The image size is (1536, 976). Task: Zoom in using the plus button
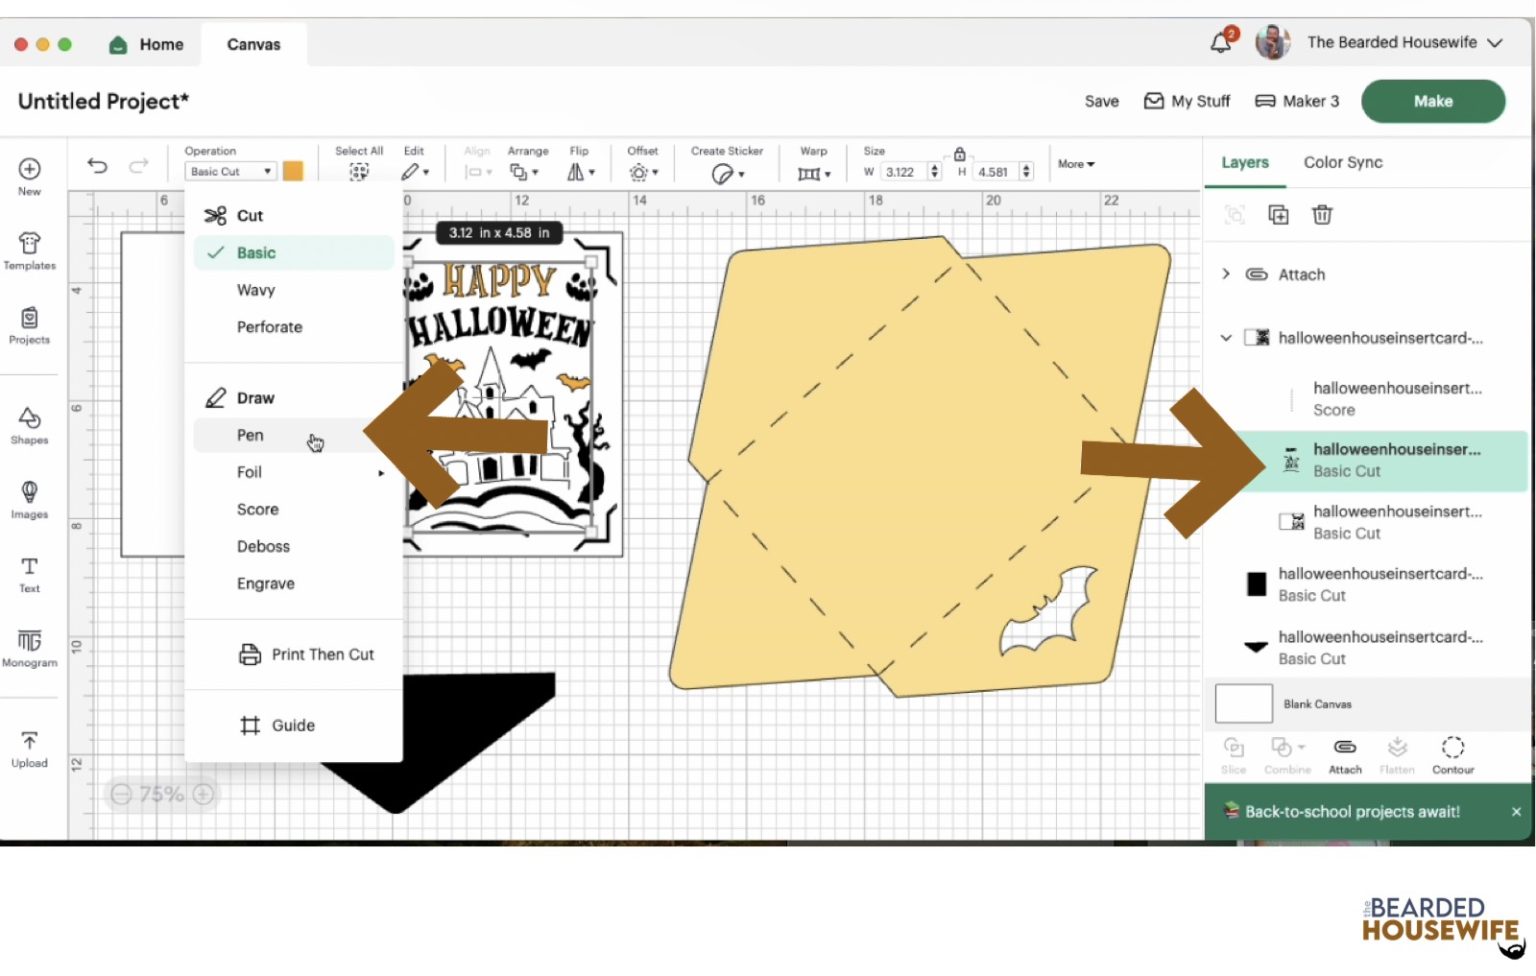click(204, 793)
